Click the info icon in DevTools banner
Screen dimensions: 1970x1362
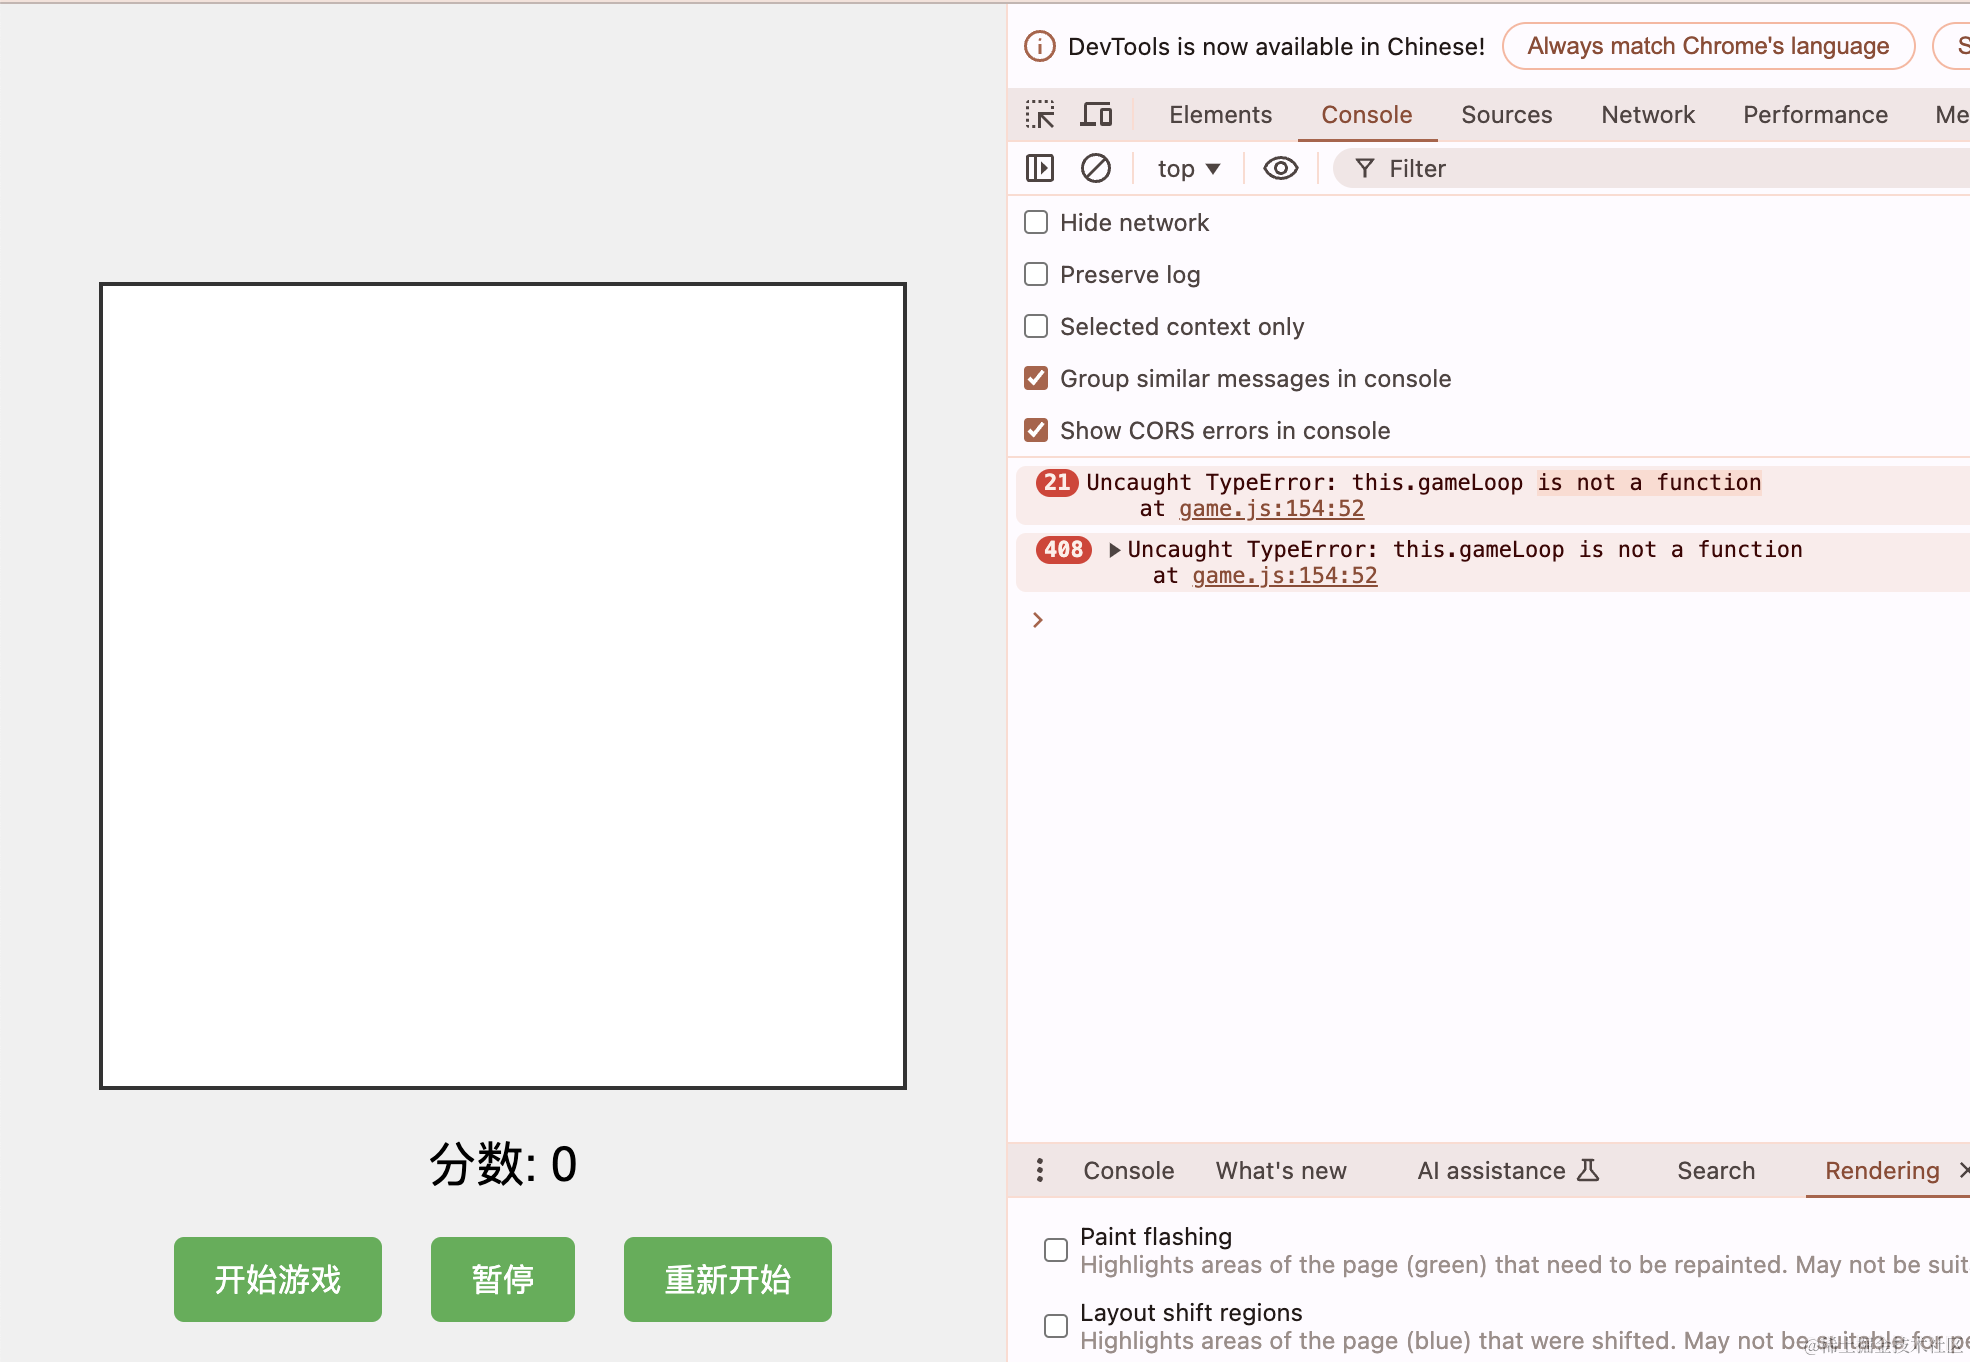(1040, 46)
